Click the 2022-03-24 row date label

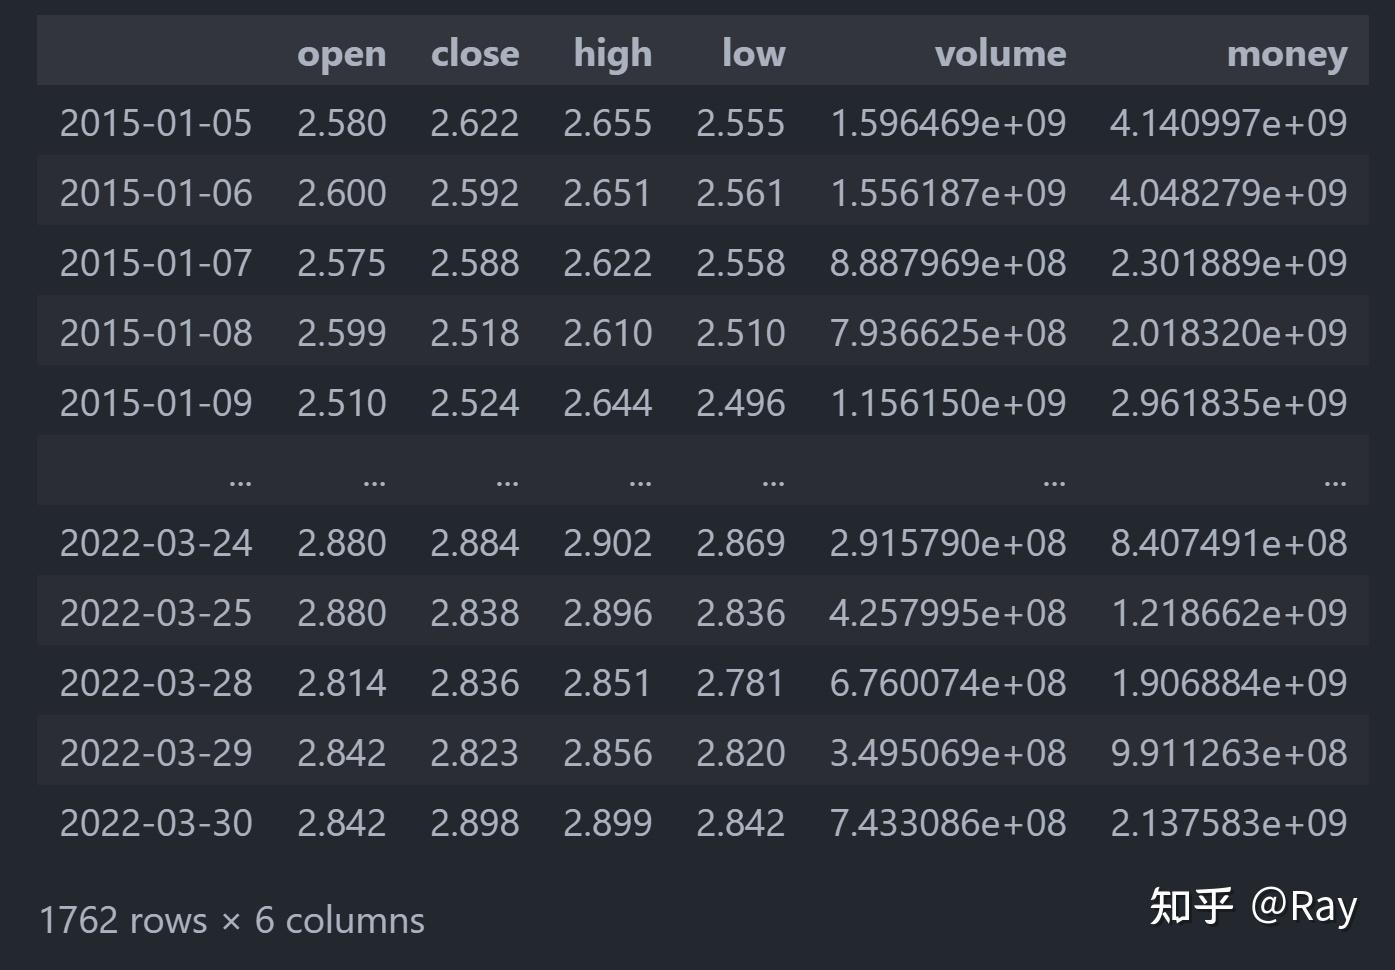point(156,544)
